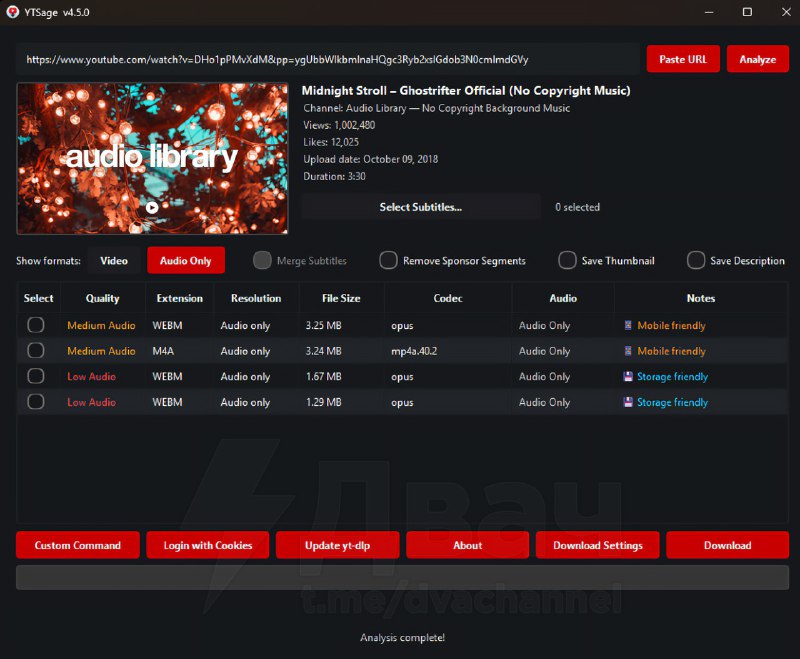Viewport: 800px width, 659px height.
Task: Click the play icon on the video thumbnail
Action: click(152, 207)
